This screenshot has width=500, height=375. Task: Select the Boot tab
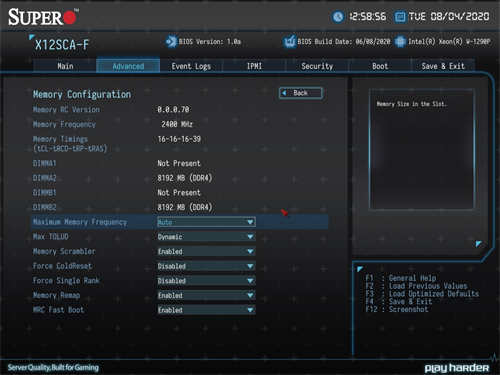click(380, 66)
